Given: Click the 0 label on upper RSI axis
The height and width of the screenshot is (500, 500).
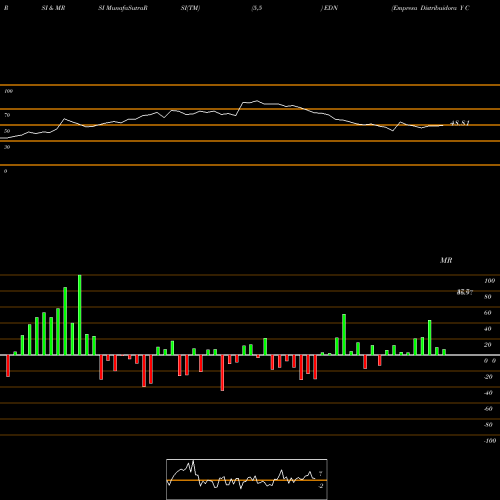Looking at the screenshot, I should (5, 171).
